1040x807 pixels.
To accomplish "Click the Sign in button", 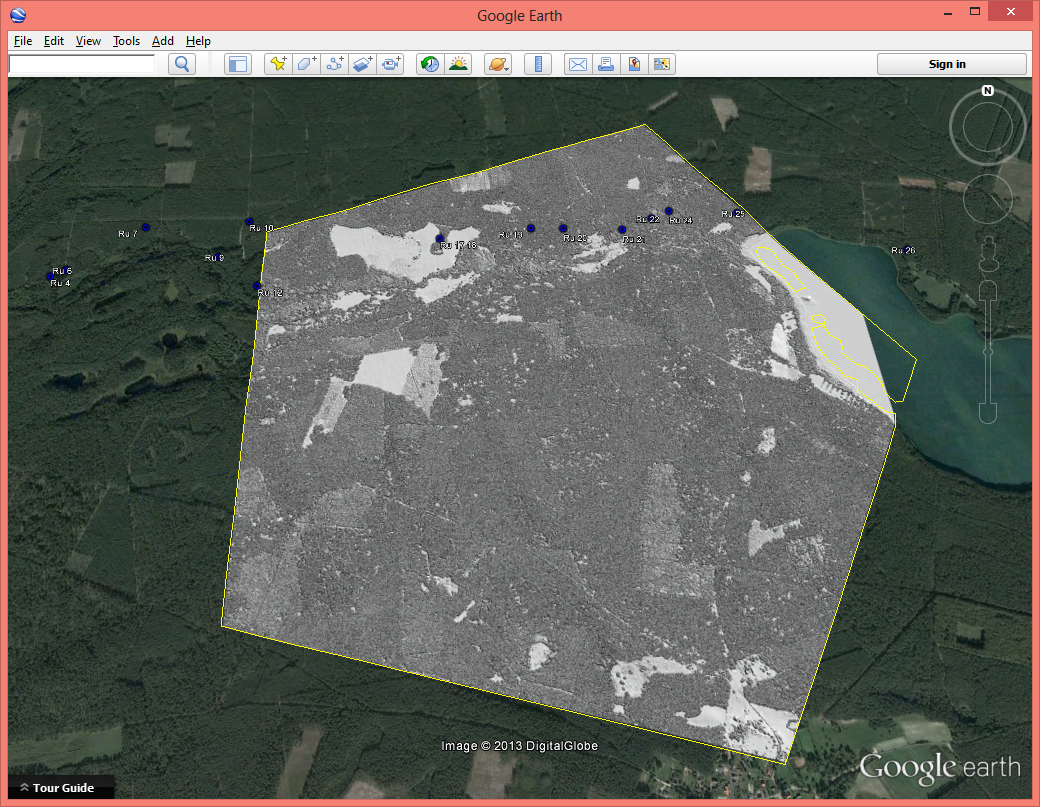I will point(951,64).
